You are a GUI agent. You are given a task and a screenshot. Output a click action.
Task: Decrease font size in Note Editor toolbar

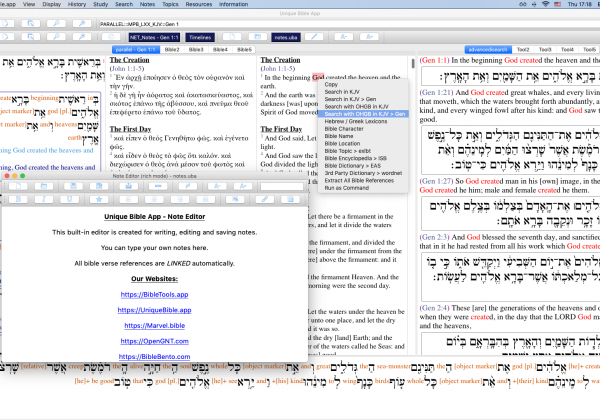217,186
